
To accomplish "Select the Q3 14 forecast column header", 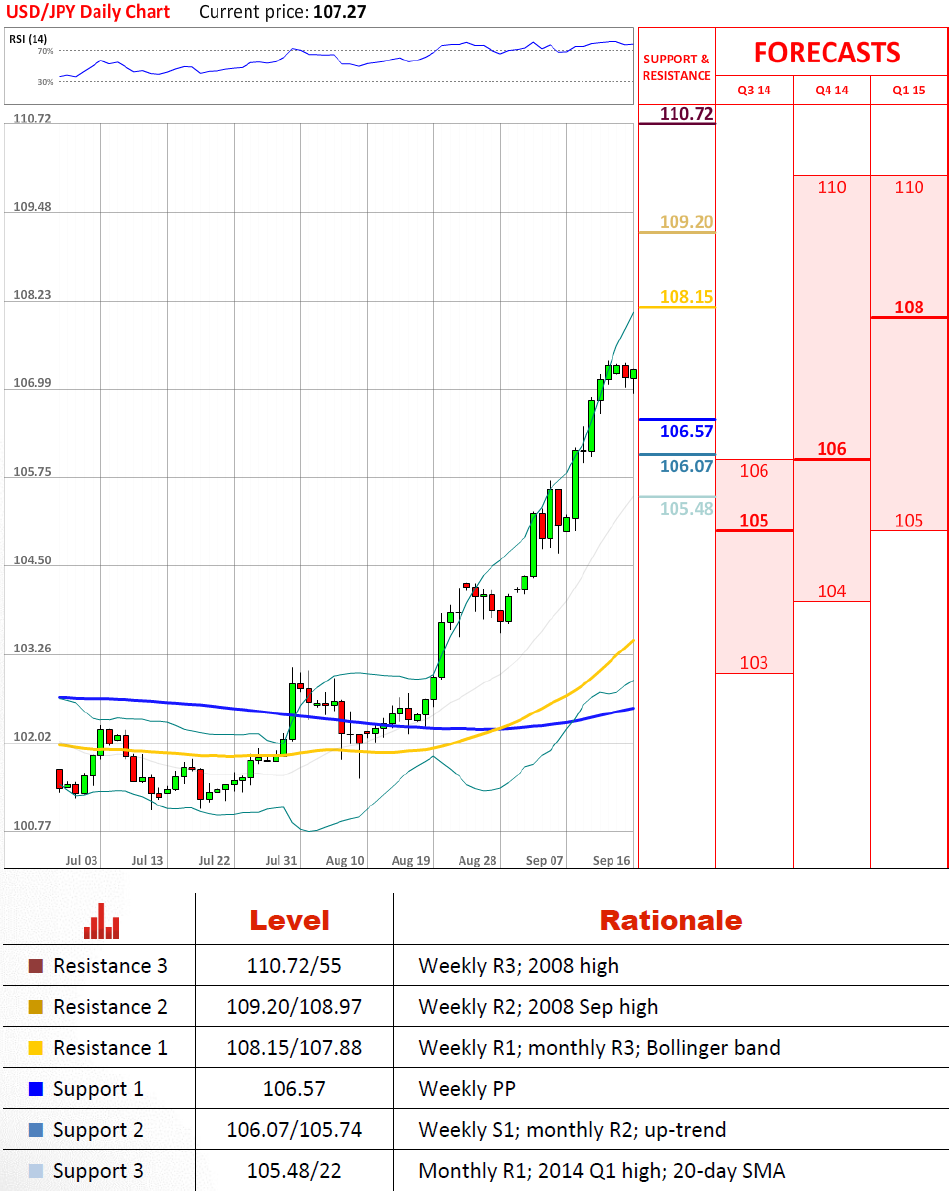I will [754, 90].
